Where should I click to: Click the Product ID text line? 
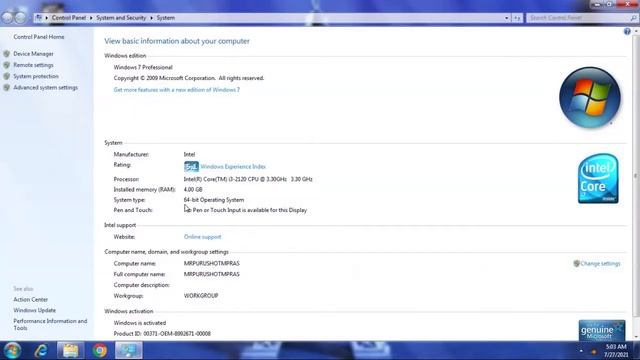click(162, 334)
